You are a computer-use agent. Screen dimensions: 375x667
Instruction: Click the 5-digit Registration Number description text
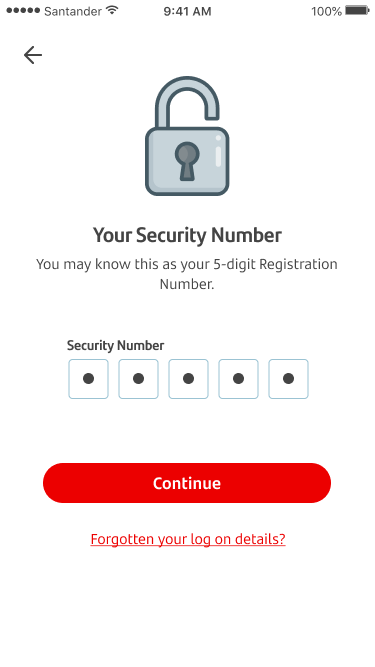[x=187, y=274]
